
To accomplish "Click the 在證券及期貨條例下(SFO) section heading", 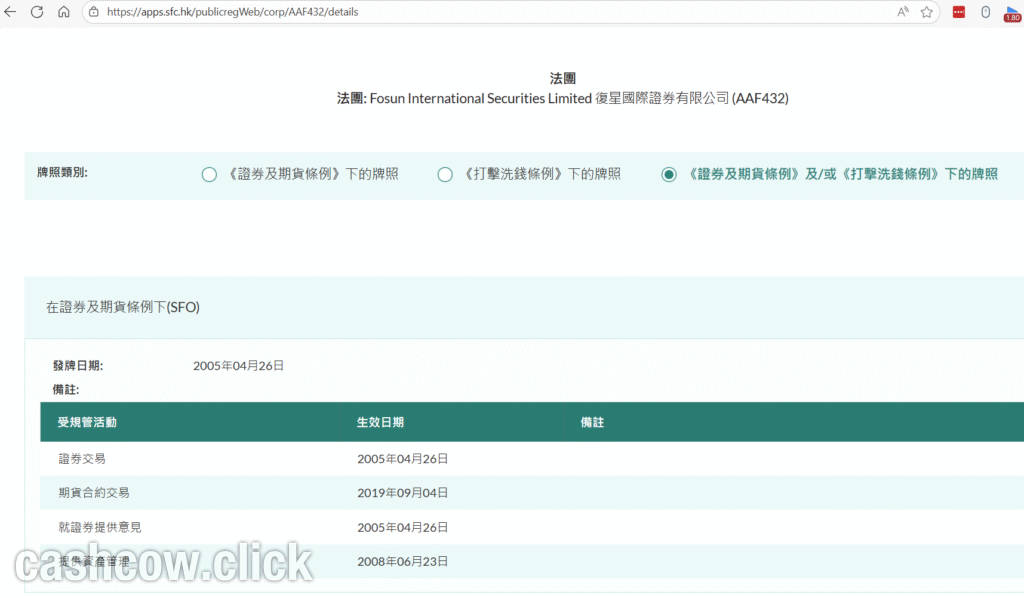I will [123, 307].
